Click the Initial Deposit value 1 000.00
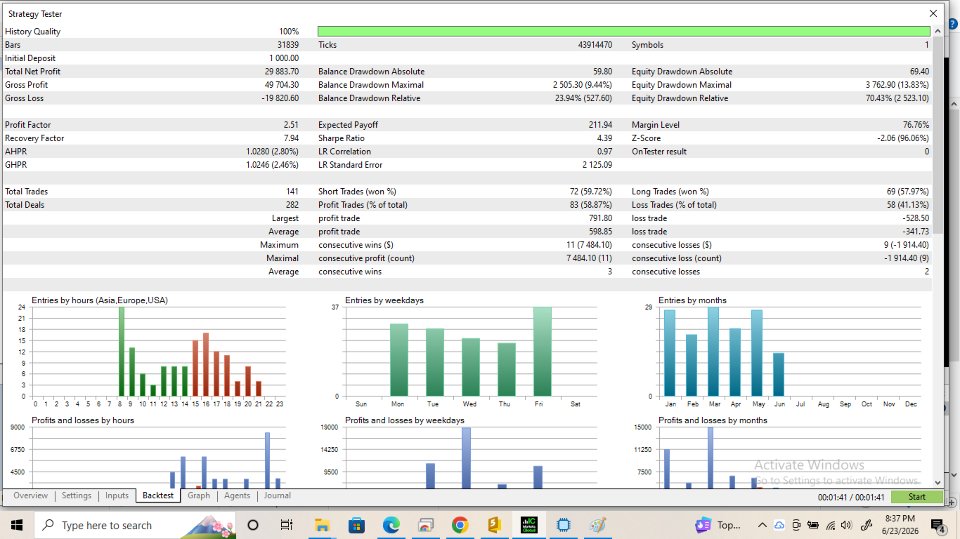The width and height of the screenshot is (960, 539). point(283,58)
